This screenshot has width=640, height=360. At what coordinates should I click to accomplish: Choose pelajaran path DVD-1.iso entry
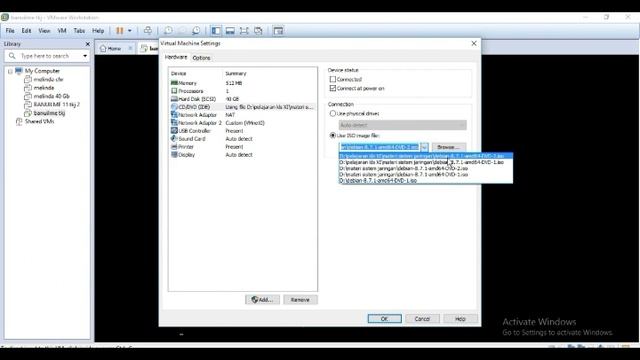(x=426, y=162)
